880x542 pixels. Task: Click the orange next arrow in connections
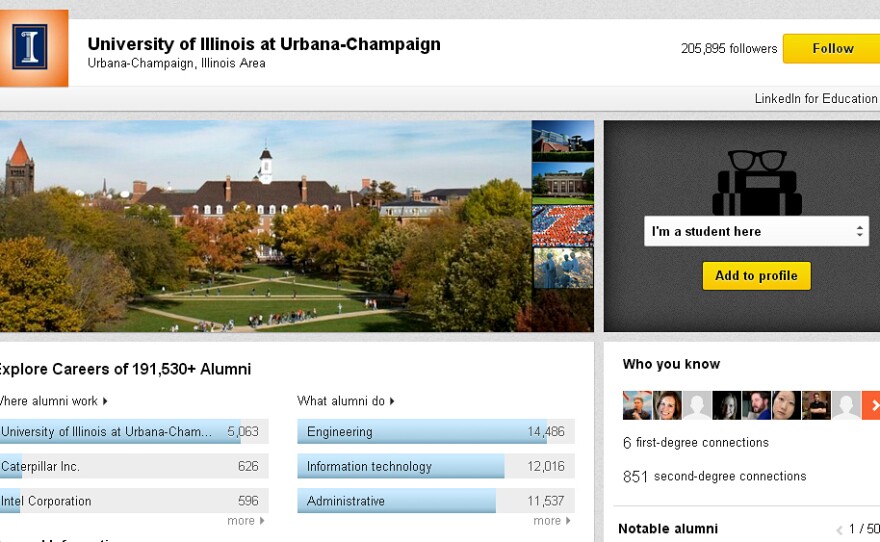point(872,405)
